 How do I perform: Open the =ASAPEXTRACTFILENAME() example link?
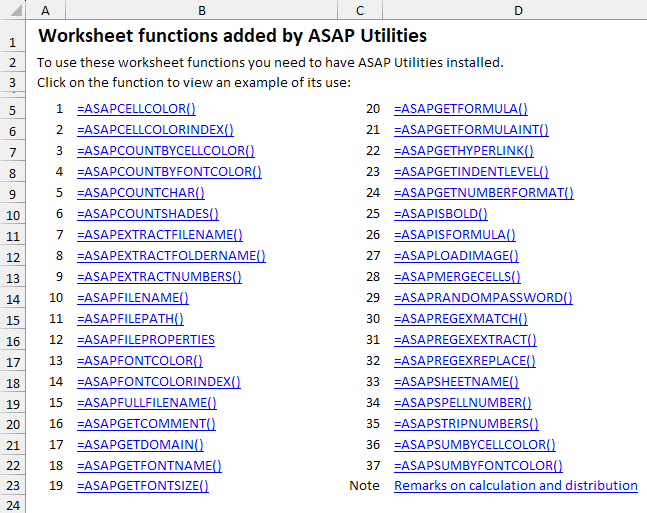159,235
